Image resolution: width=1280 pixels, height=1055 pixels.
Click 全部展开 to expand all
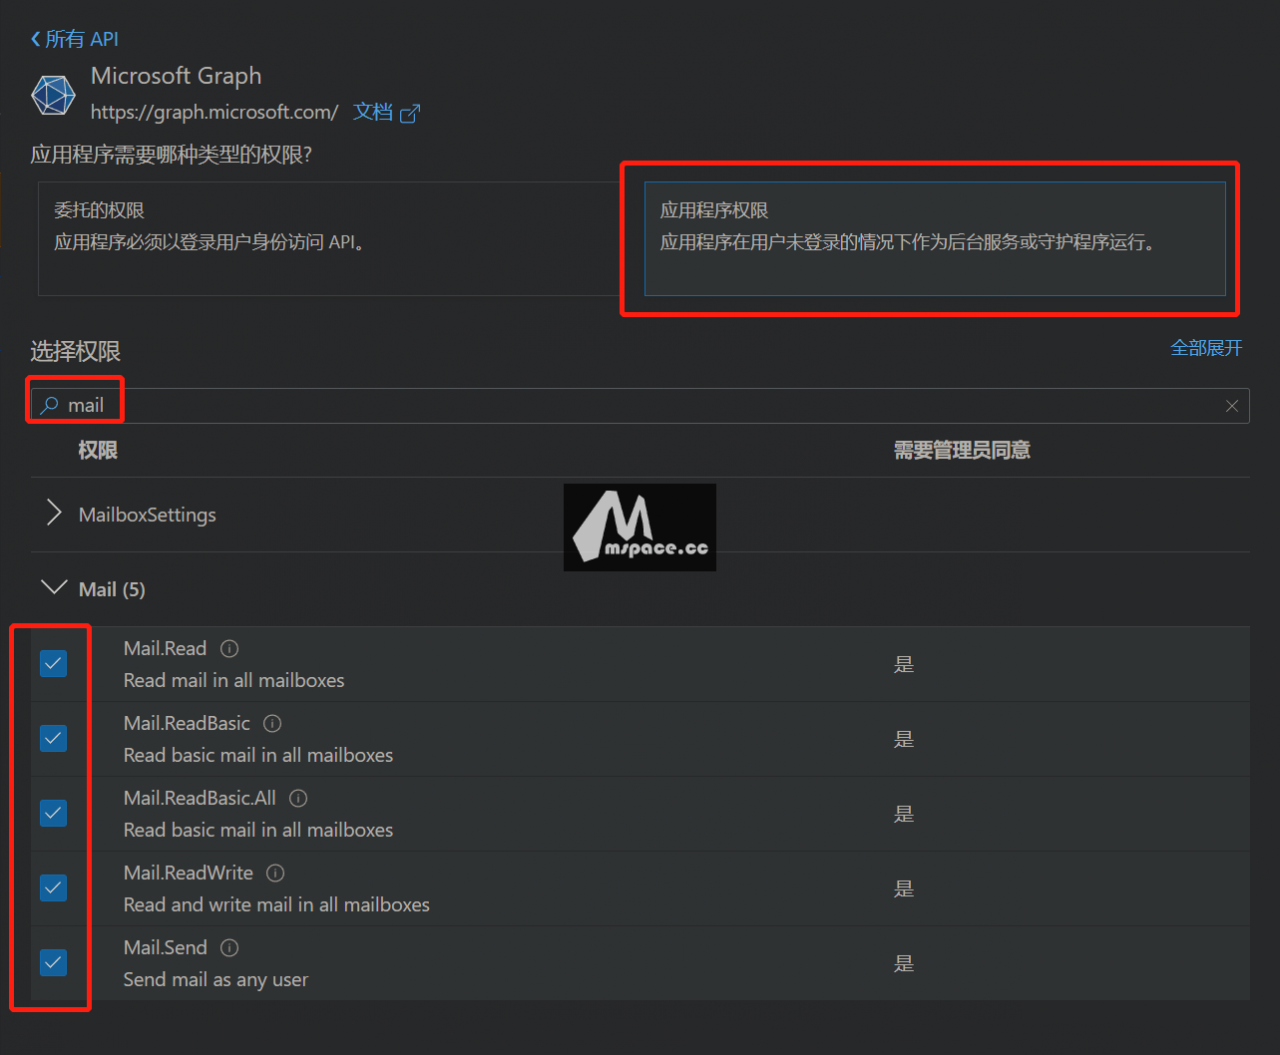pos(1206,348)
